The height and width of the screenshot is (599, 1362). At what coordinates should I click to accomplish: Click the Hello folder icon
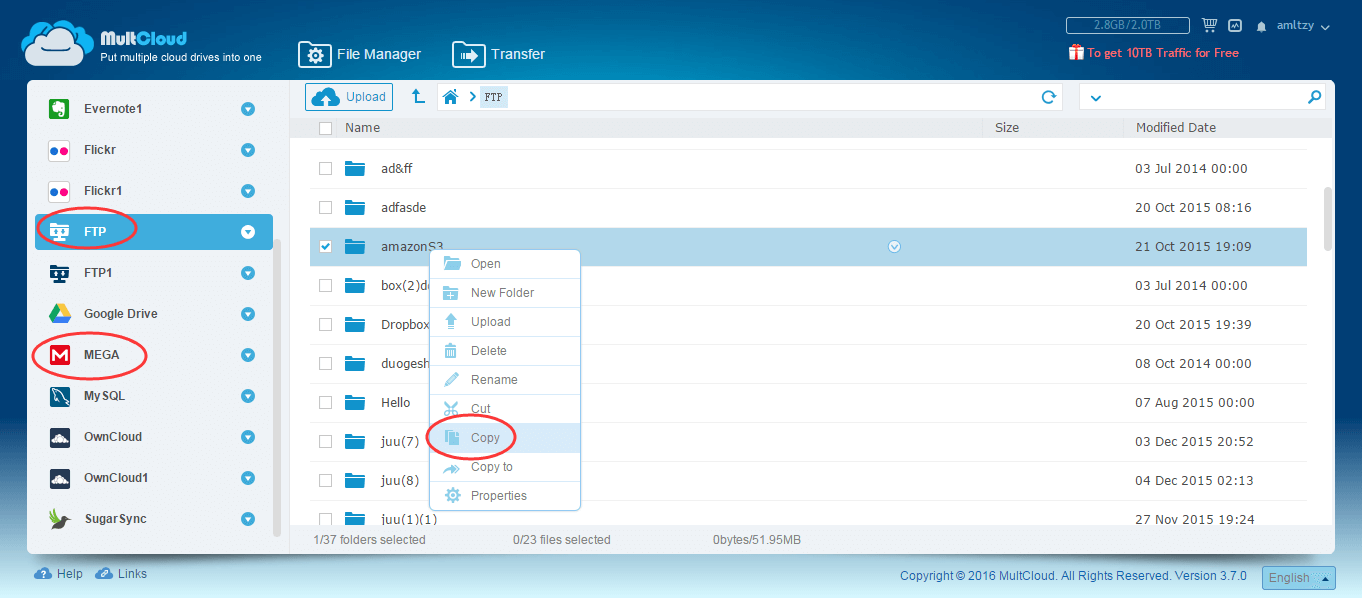click(355, 402)
